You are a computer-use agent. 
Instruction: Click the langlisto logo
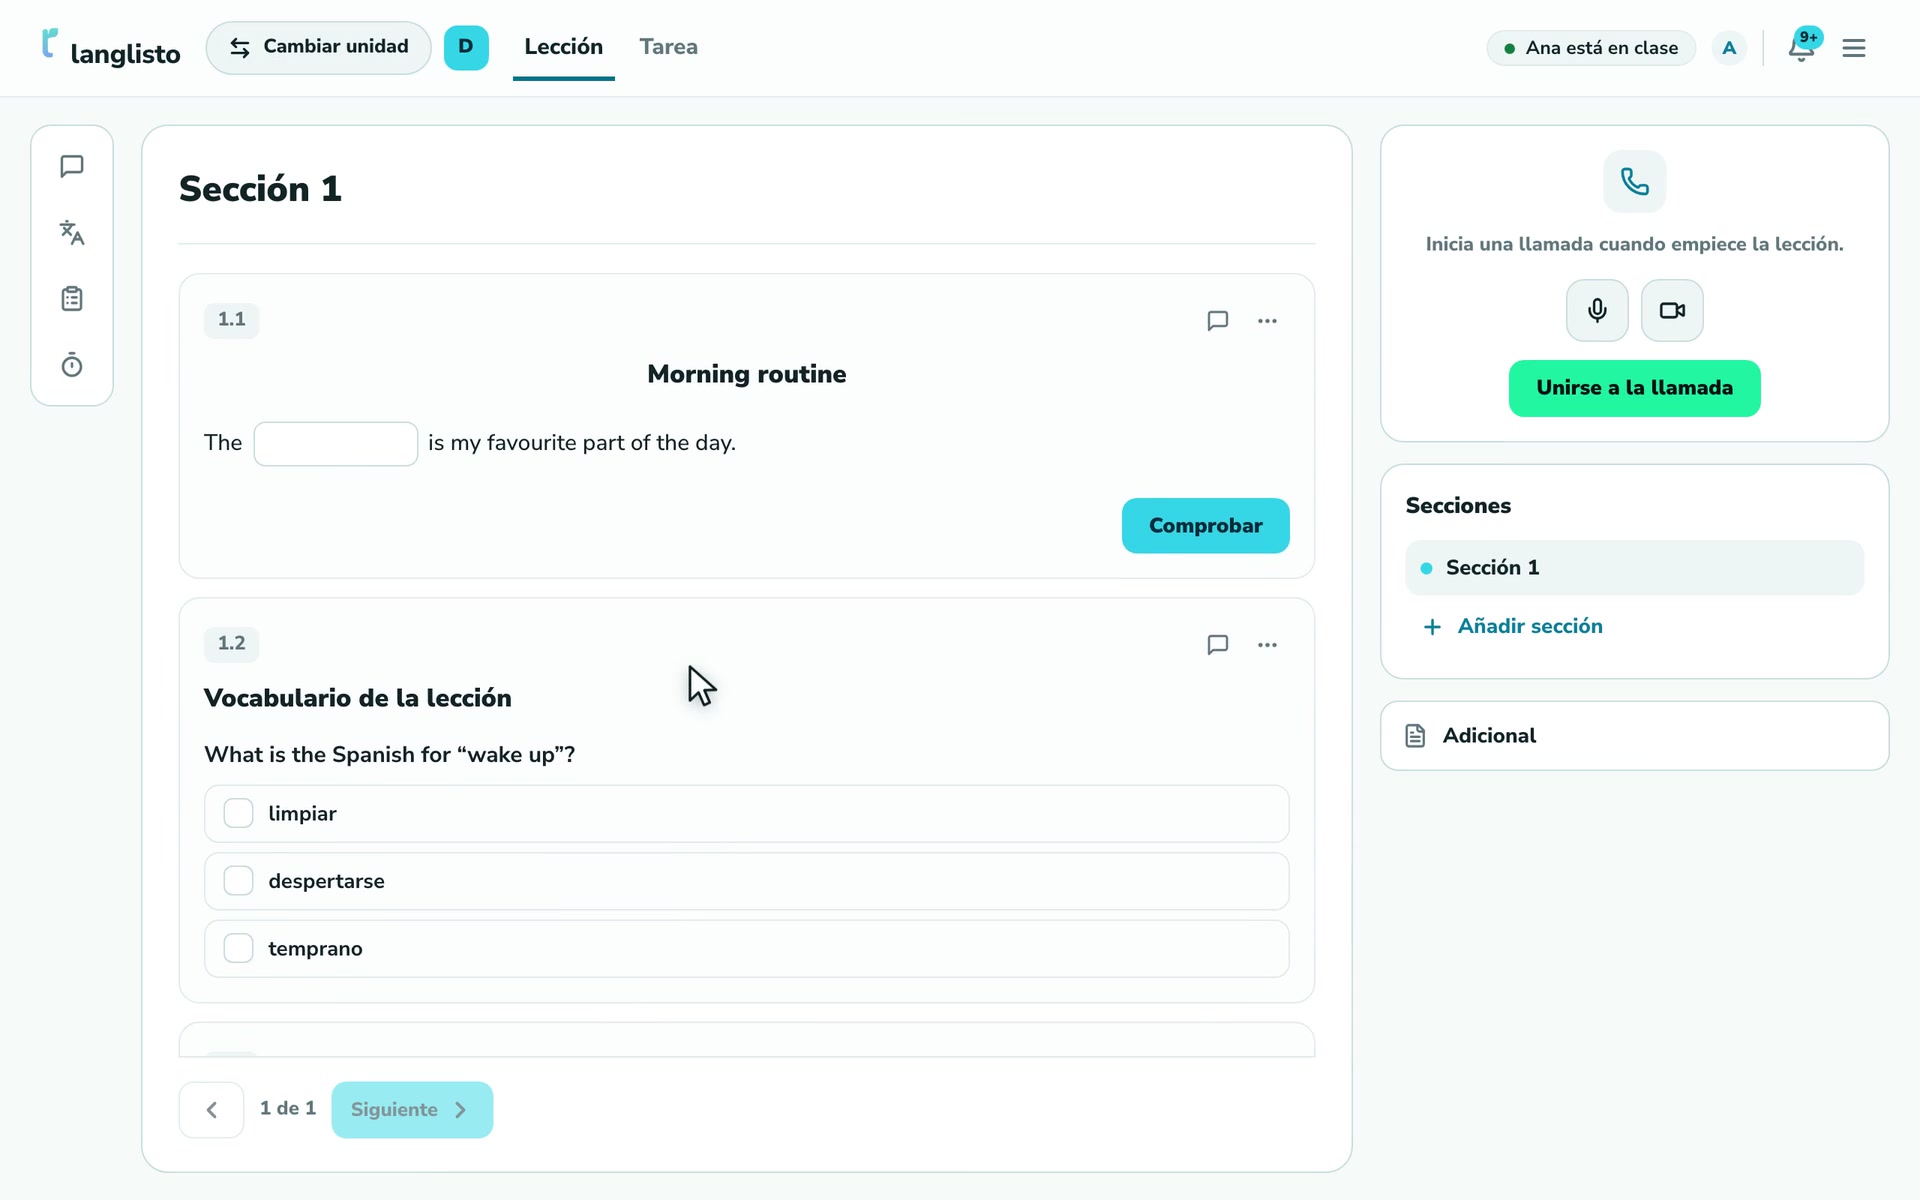[111, 48]
